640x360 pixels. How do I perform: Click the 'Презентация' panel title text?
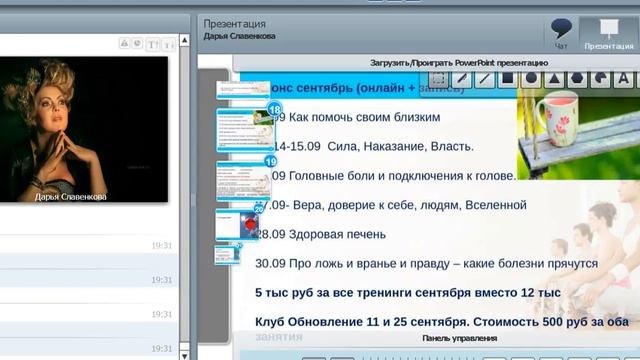pos(235,24)
